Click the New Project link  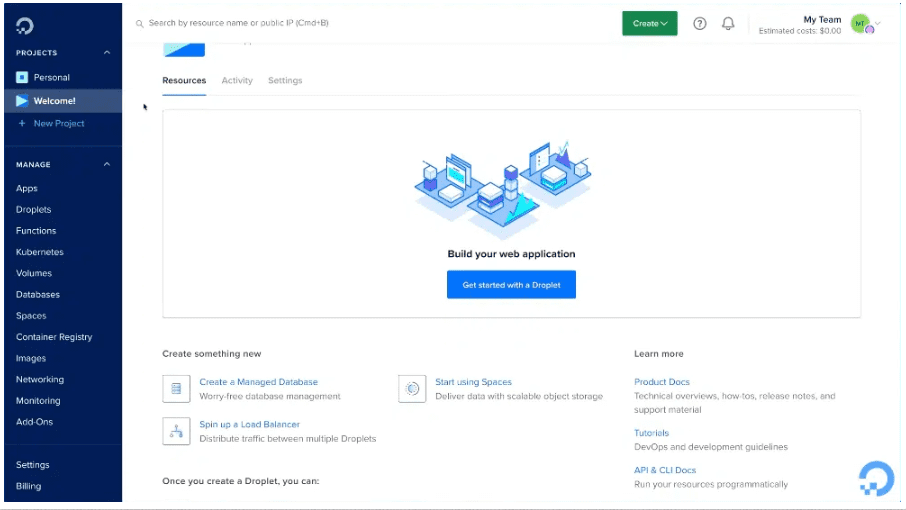tap(58, 123)
